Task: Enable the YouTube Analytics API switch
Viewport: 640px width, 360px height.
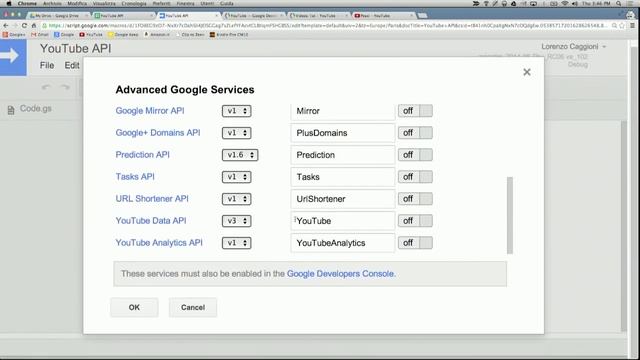Action: [415, 243]
